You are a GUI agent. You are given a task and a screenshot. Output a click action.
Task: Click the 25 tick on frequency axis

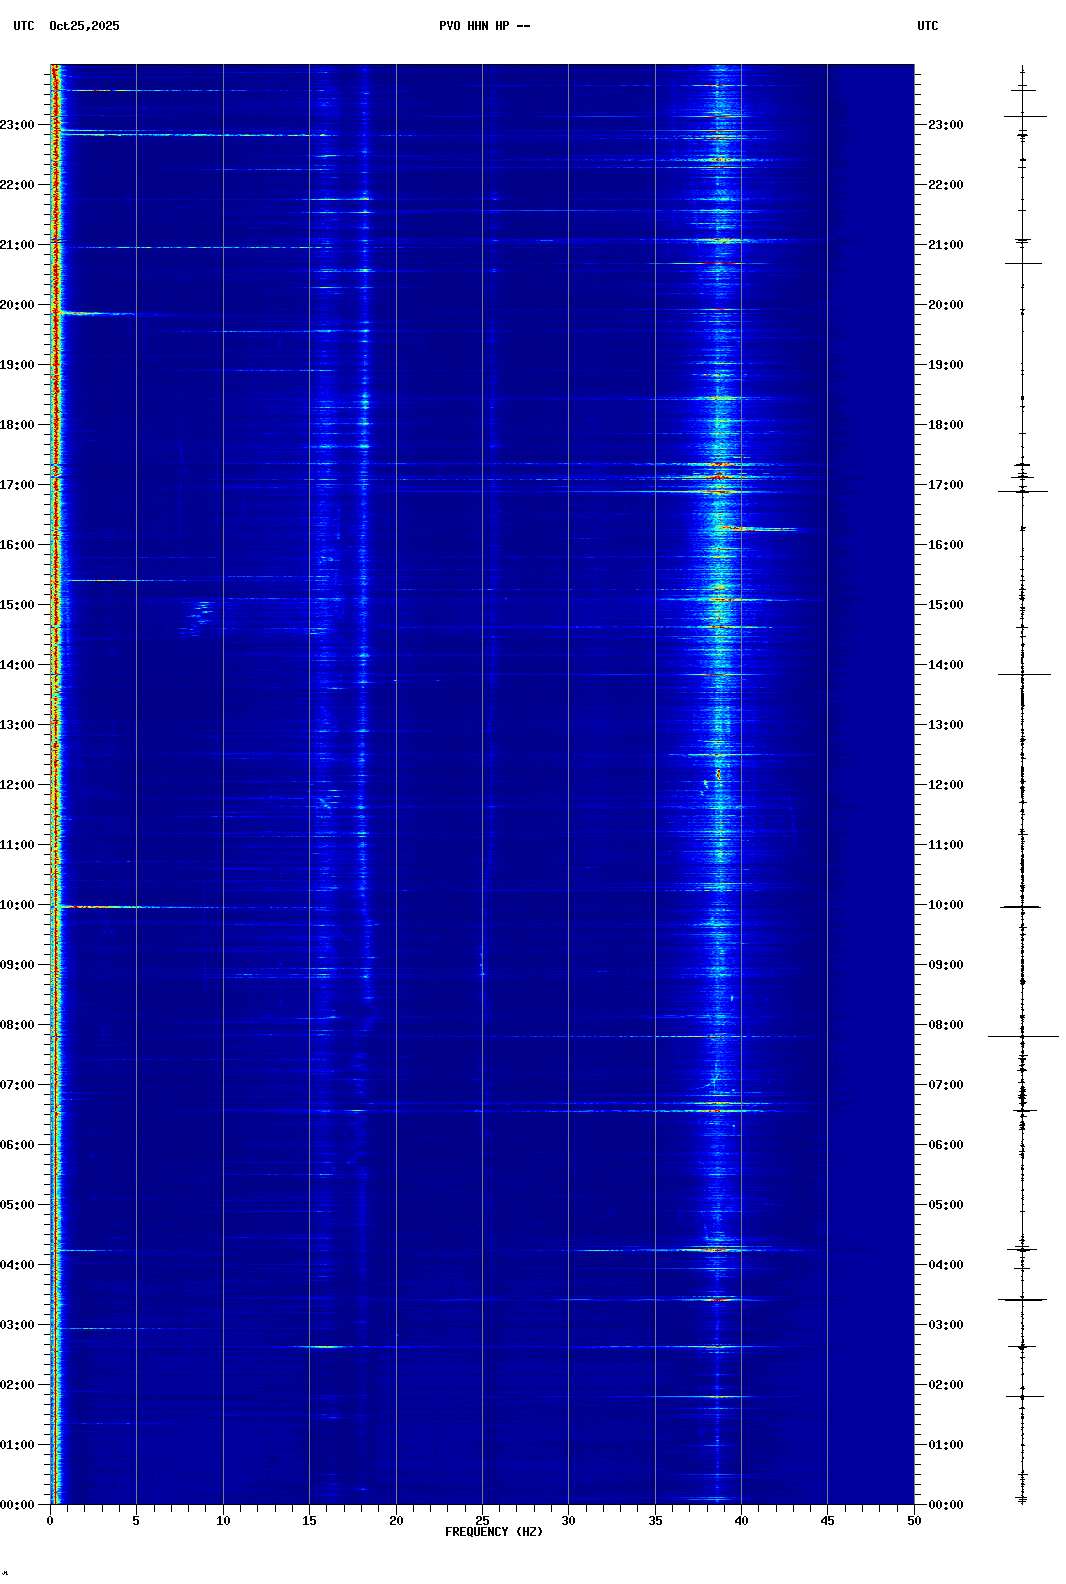(482, 1521)
